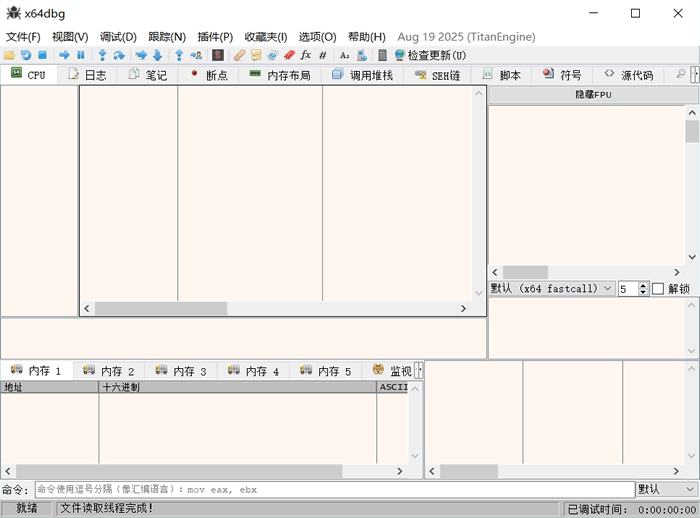Click the 地址 column header

[50, 387]
